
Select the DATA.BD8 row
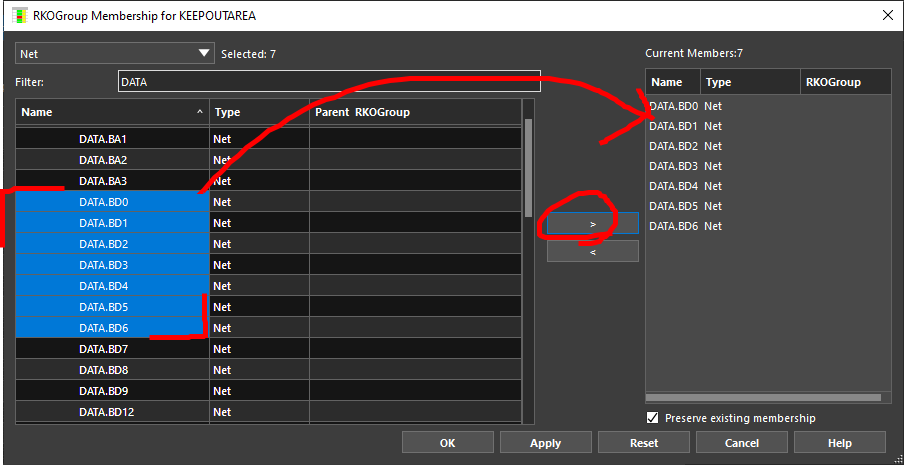pyautogui.click(x=268, y=370)
